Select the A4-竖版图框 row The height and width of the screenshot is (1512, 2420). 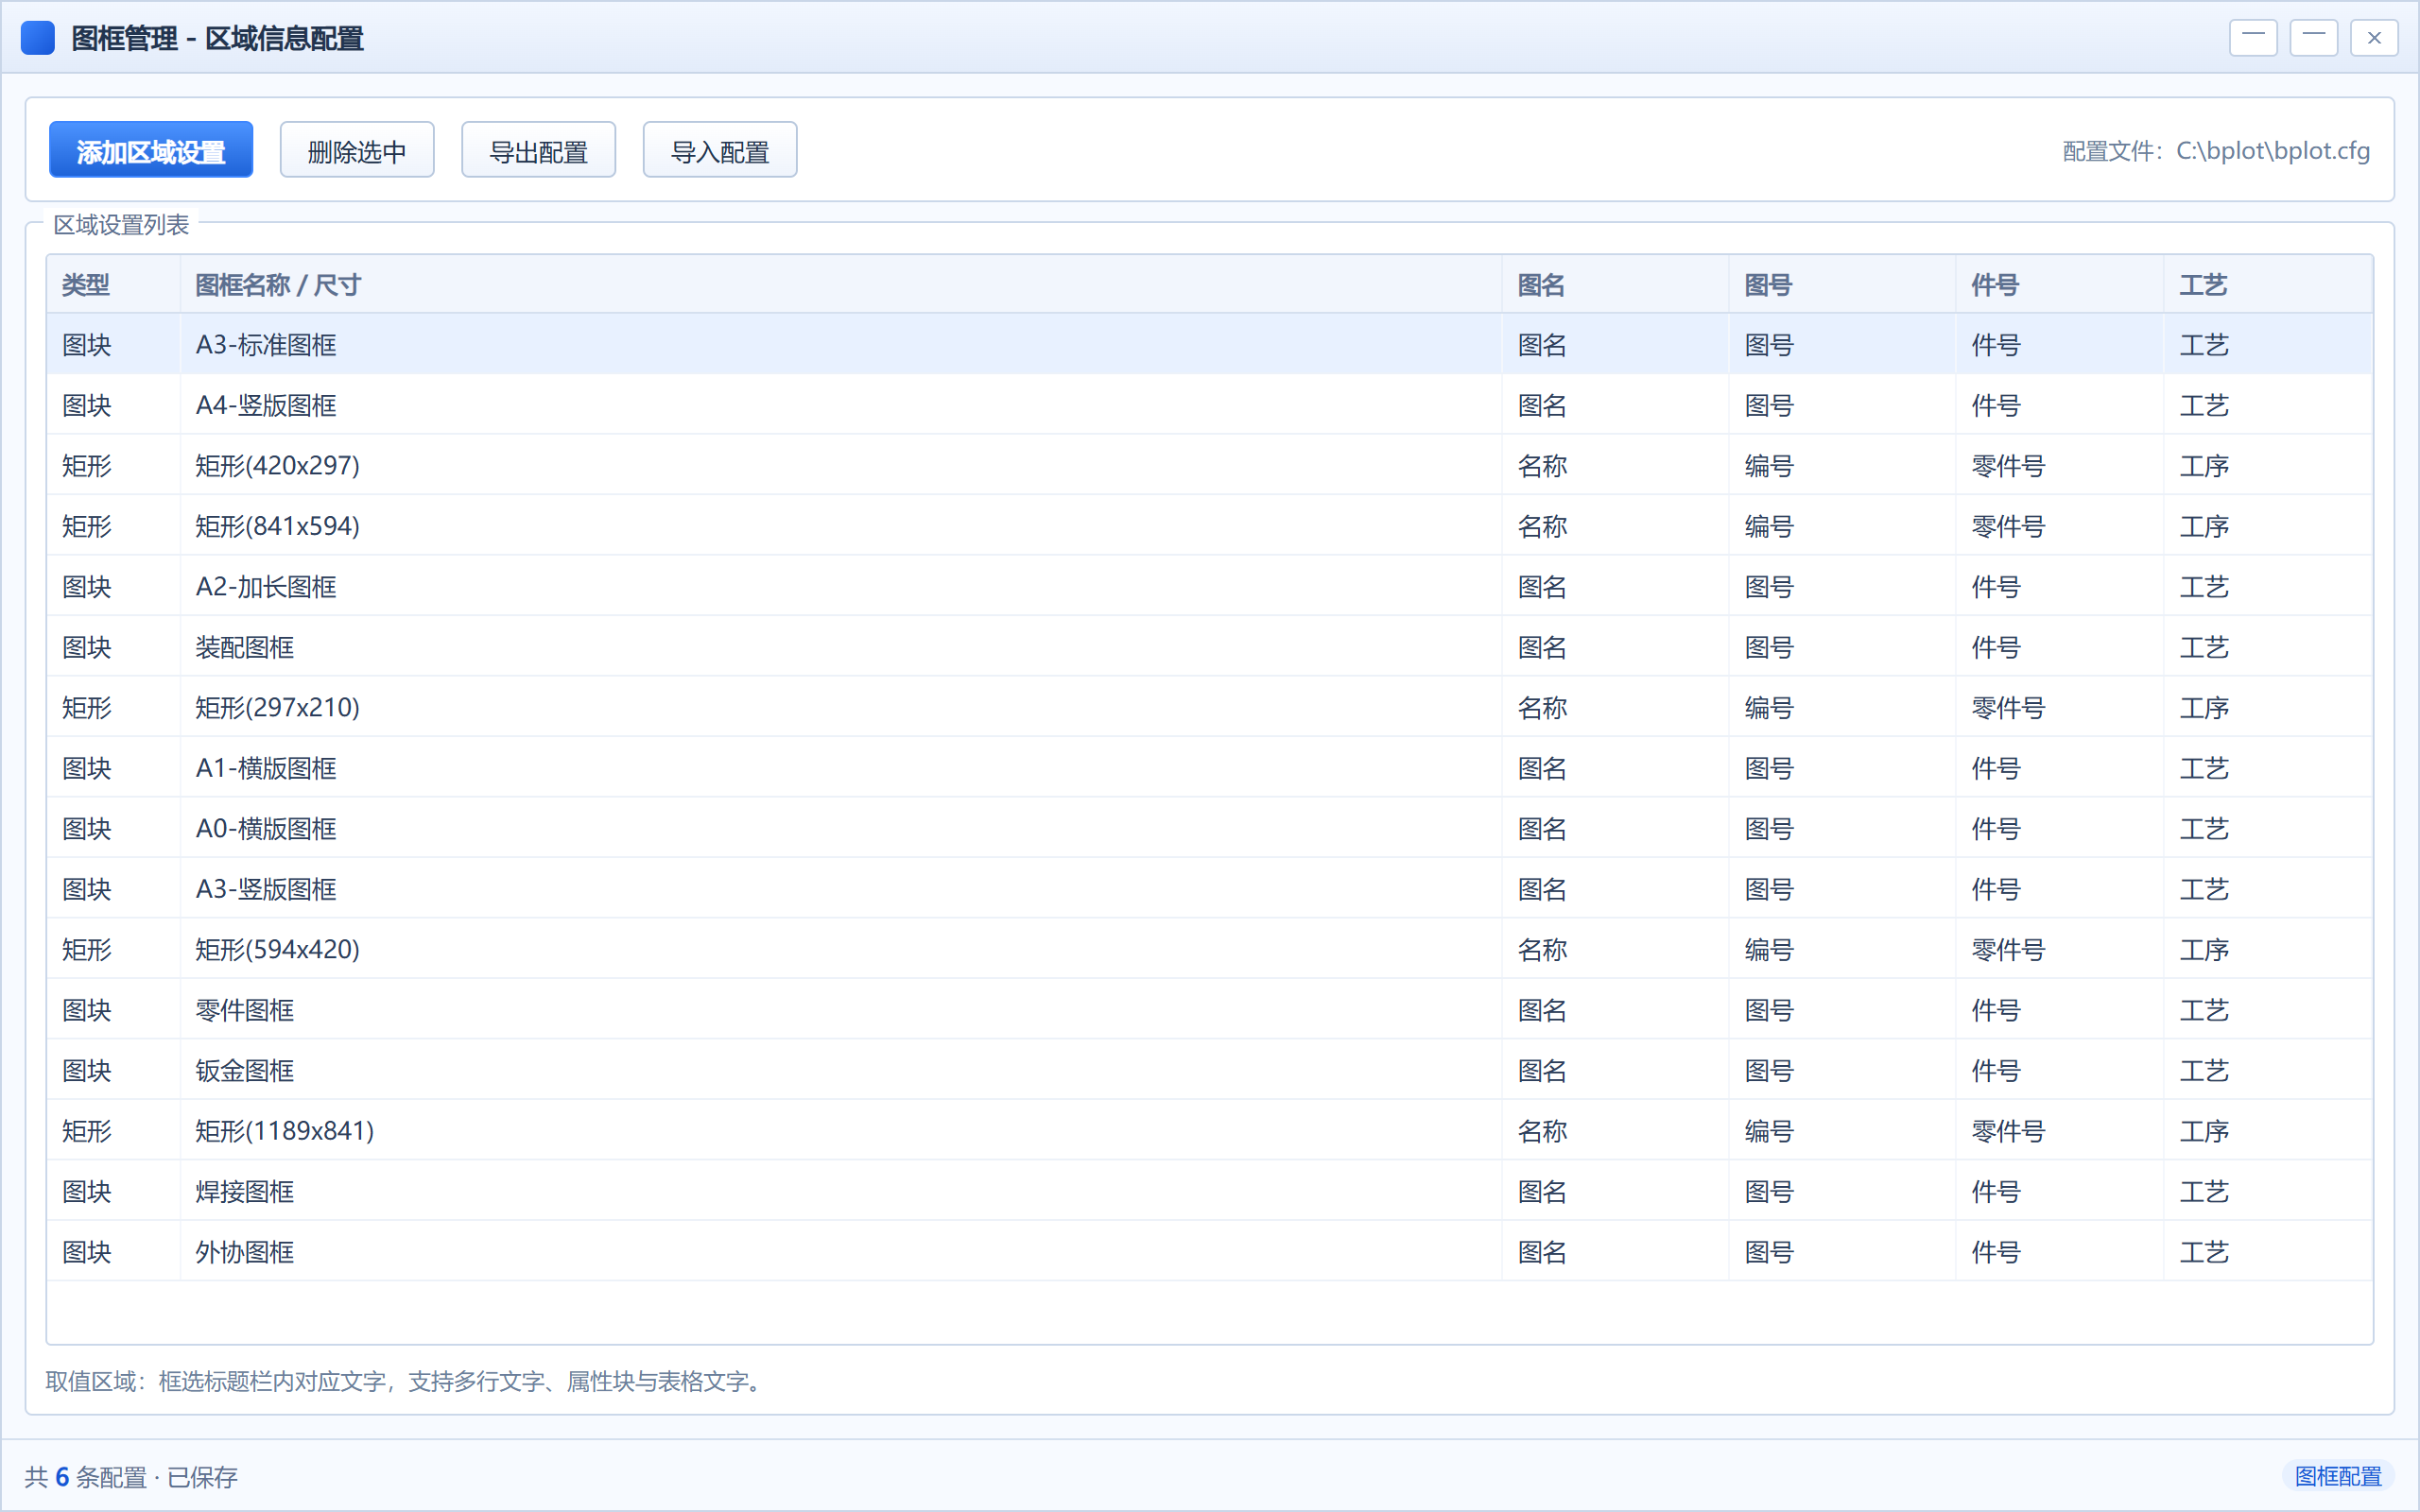click(1210, 405)
